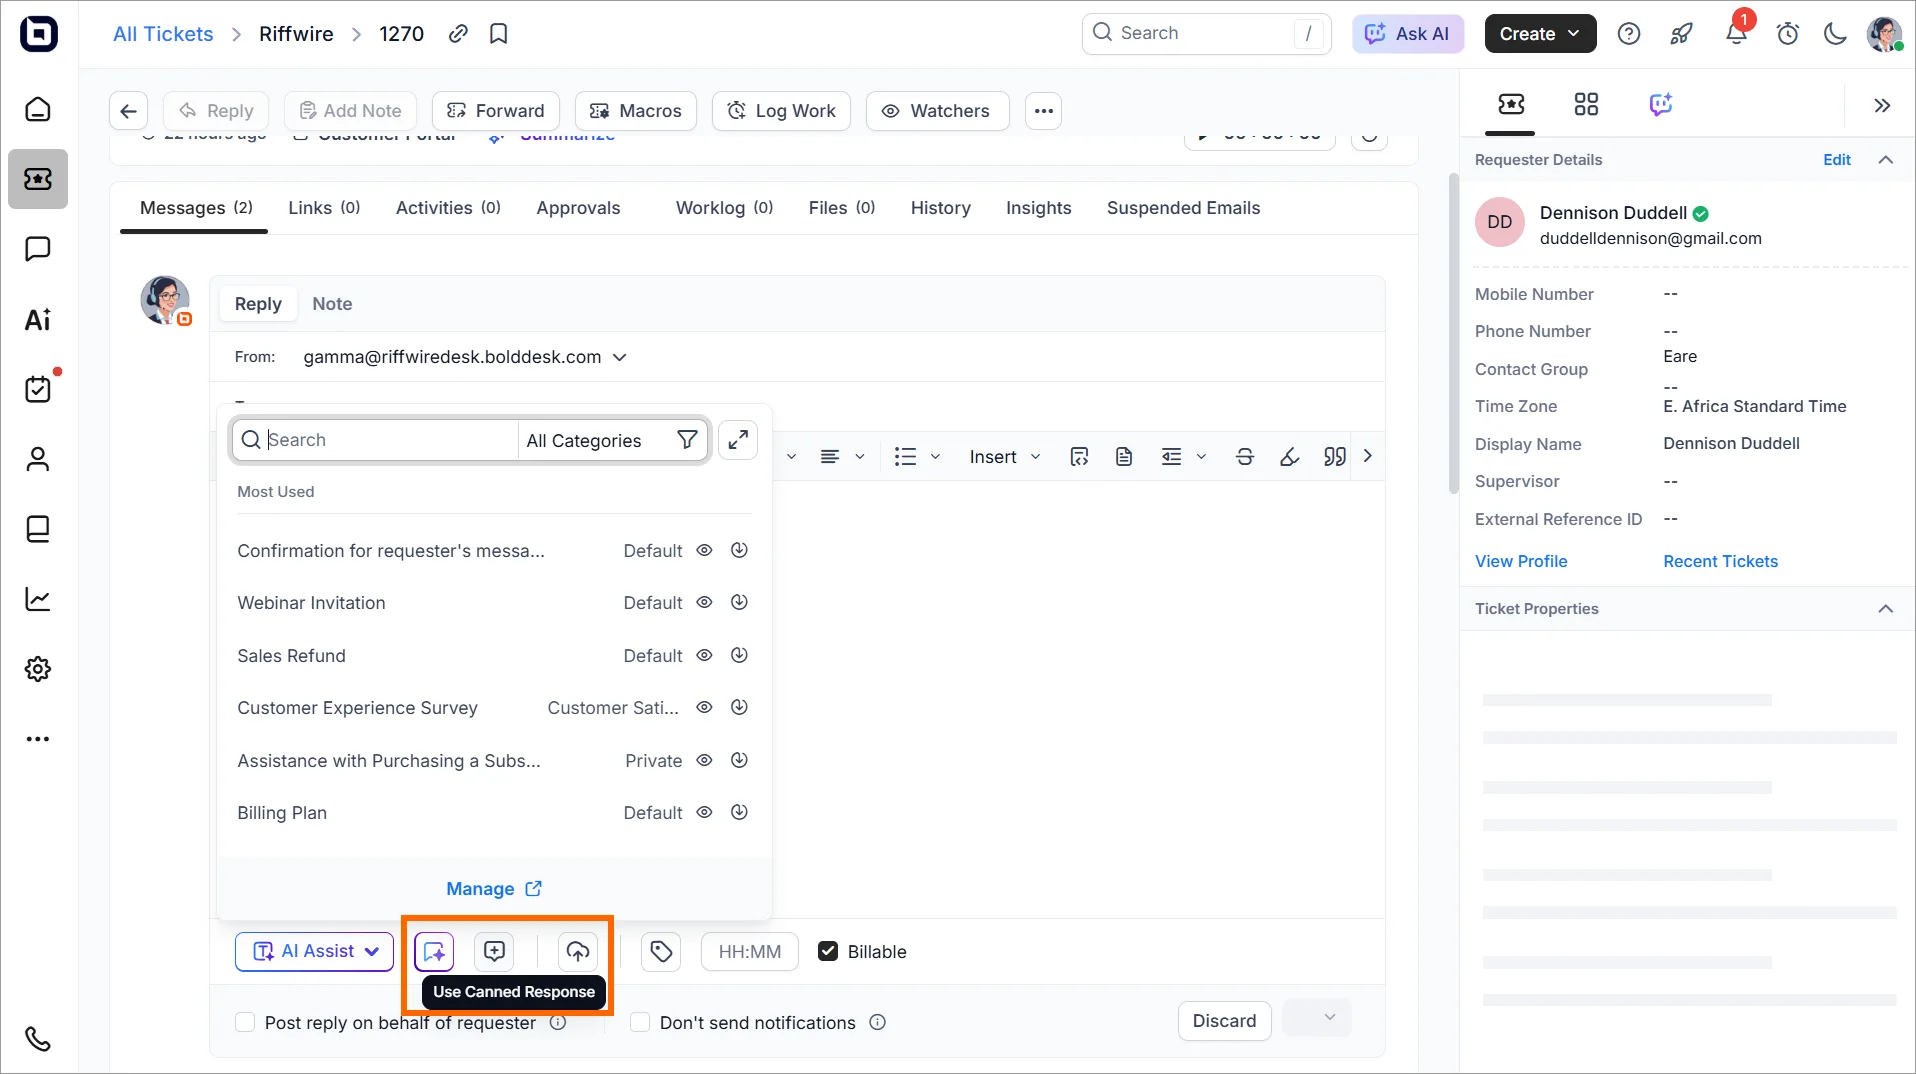Open the From email address dropdown
1916x1074 pixels.
pos(466,357)
